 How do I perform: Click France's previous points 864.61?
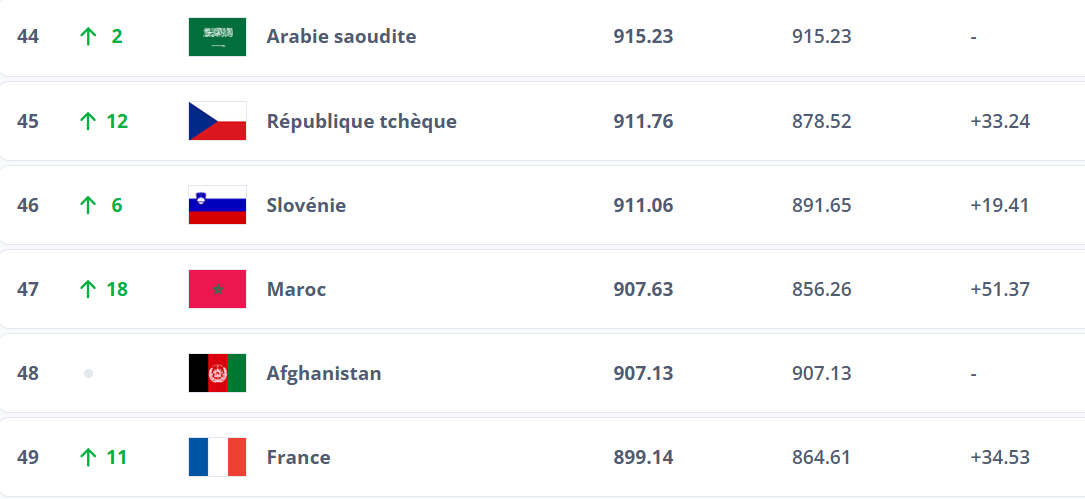(821, 457)
